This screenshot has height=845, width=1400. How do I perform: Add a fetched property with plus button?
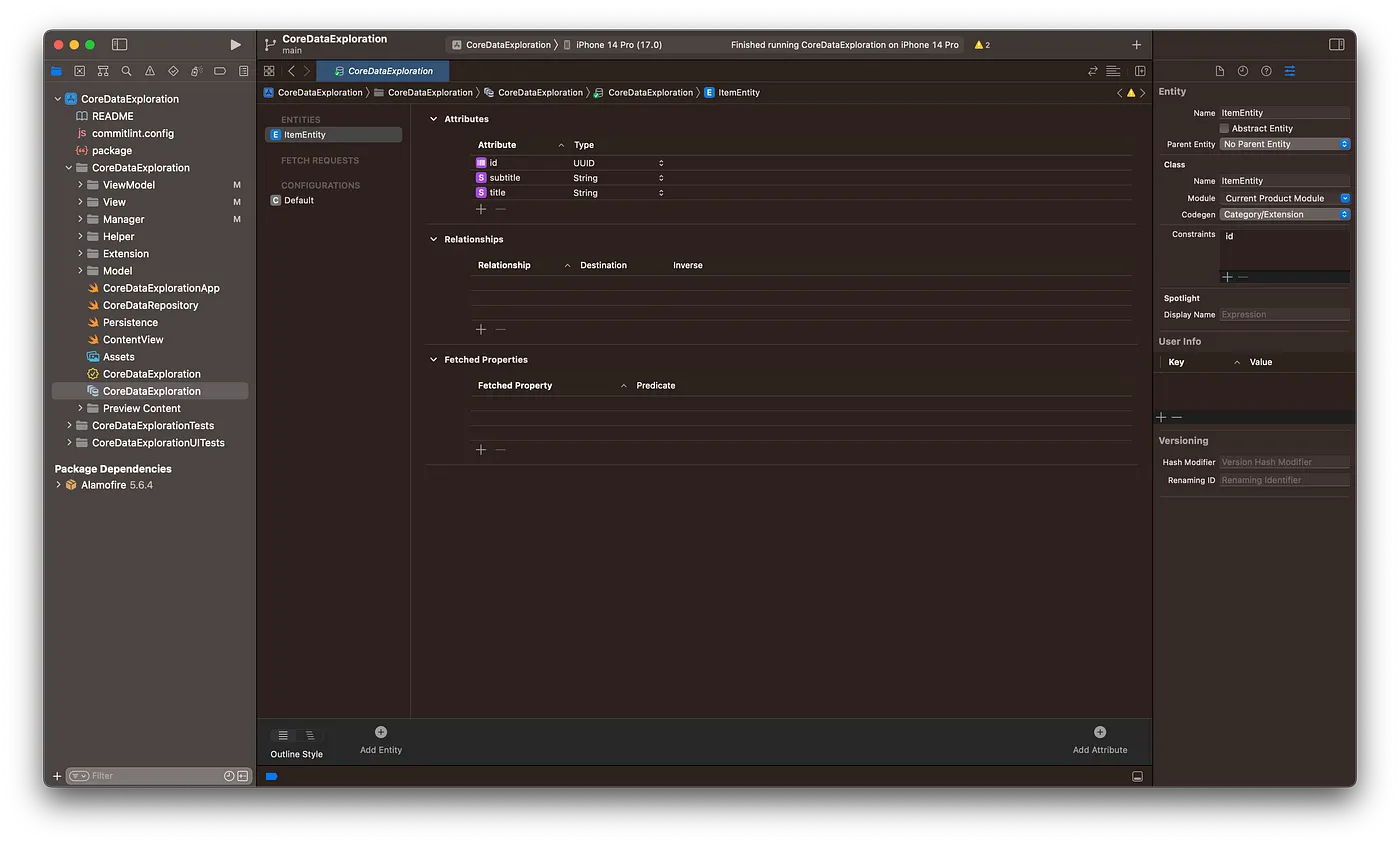coord(481,450)
